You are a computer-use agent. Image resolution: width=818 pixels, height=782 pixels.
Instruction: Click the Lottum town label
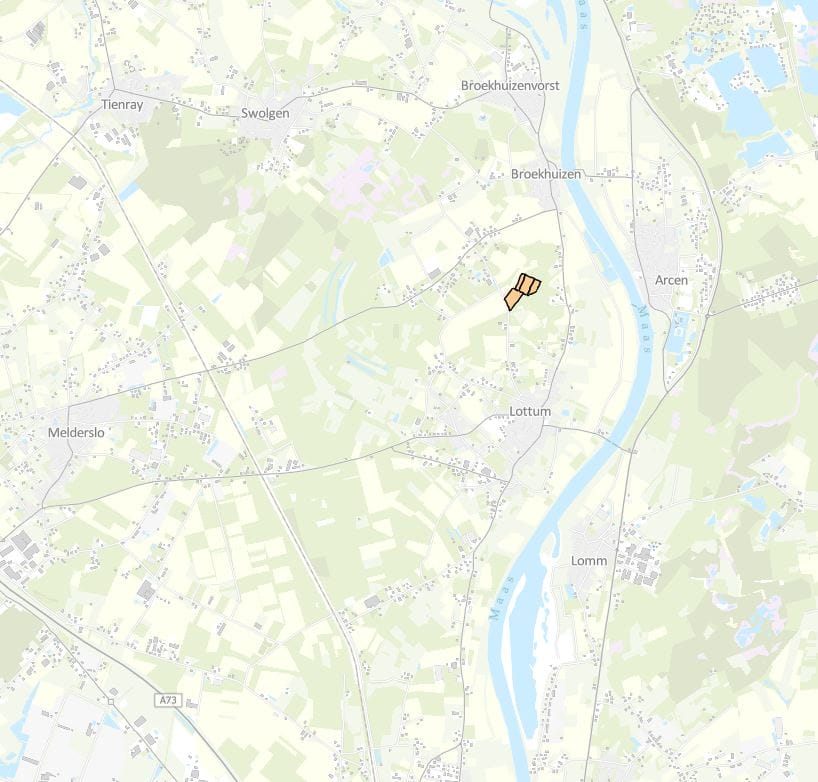click(x=530, y=412)
